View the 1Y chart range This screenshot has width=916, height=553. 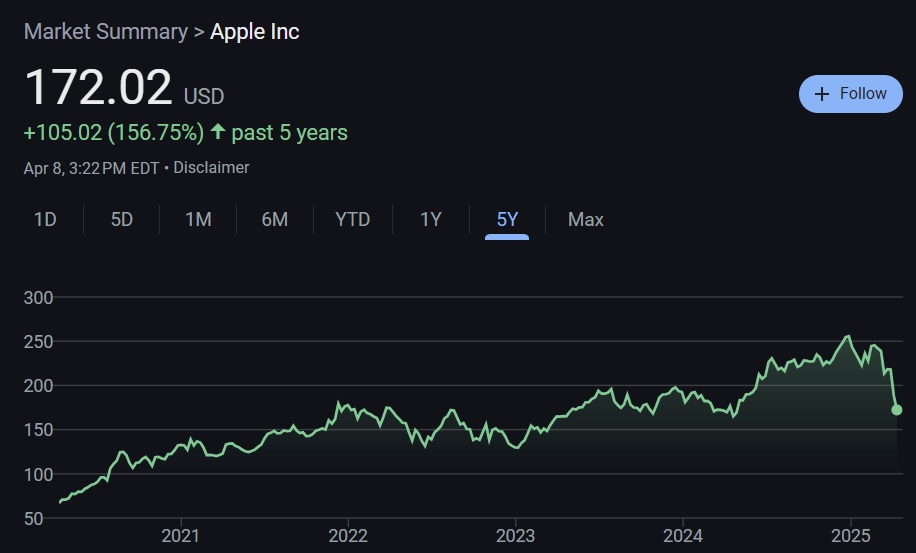430,219
